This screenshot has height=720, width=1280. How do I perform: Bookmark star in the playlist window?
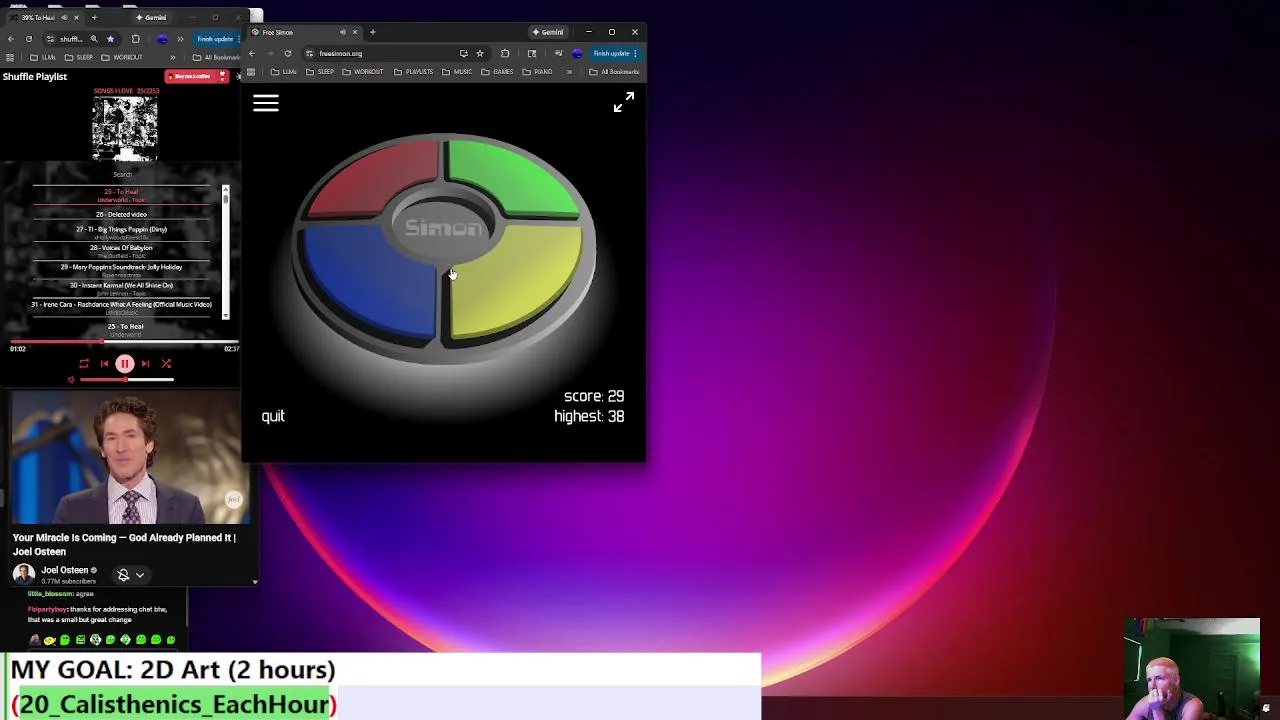tap(110, 39)
